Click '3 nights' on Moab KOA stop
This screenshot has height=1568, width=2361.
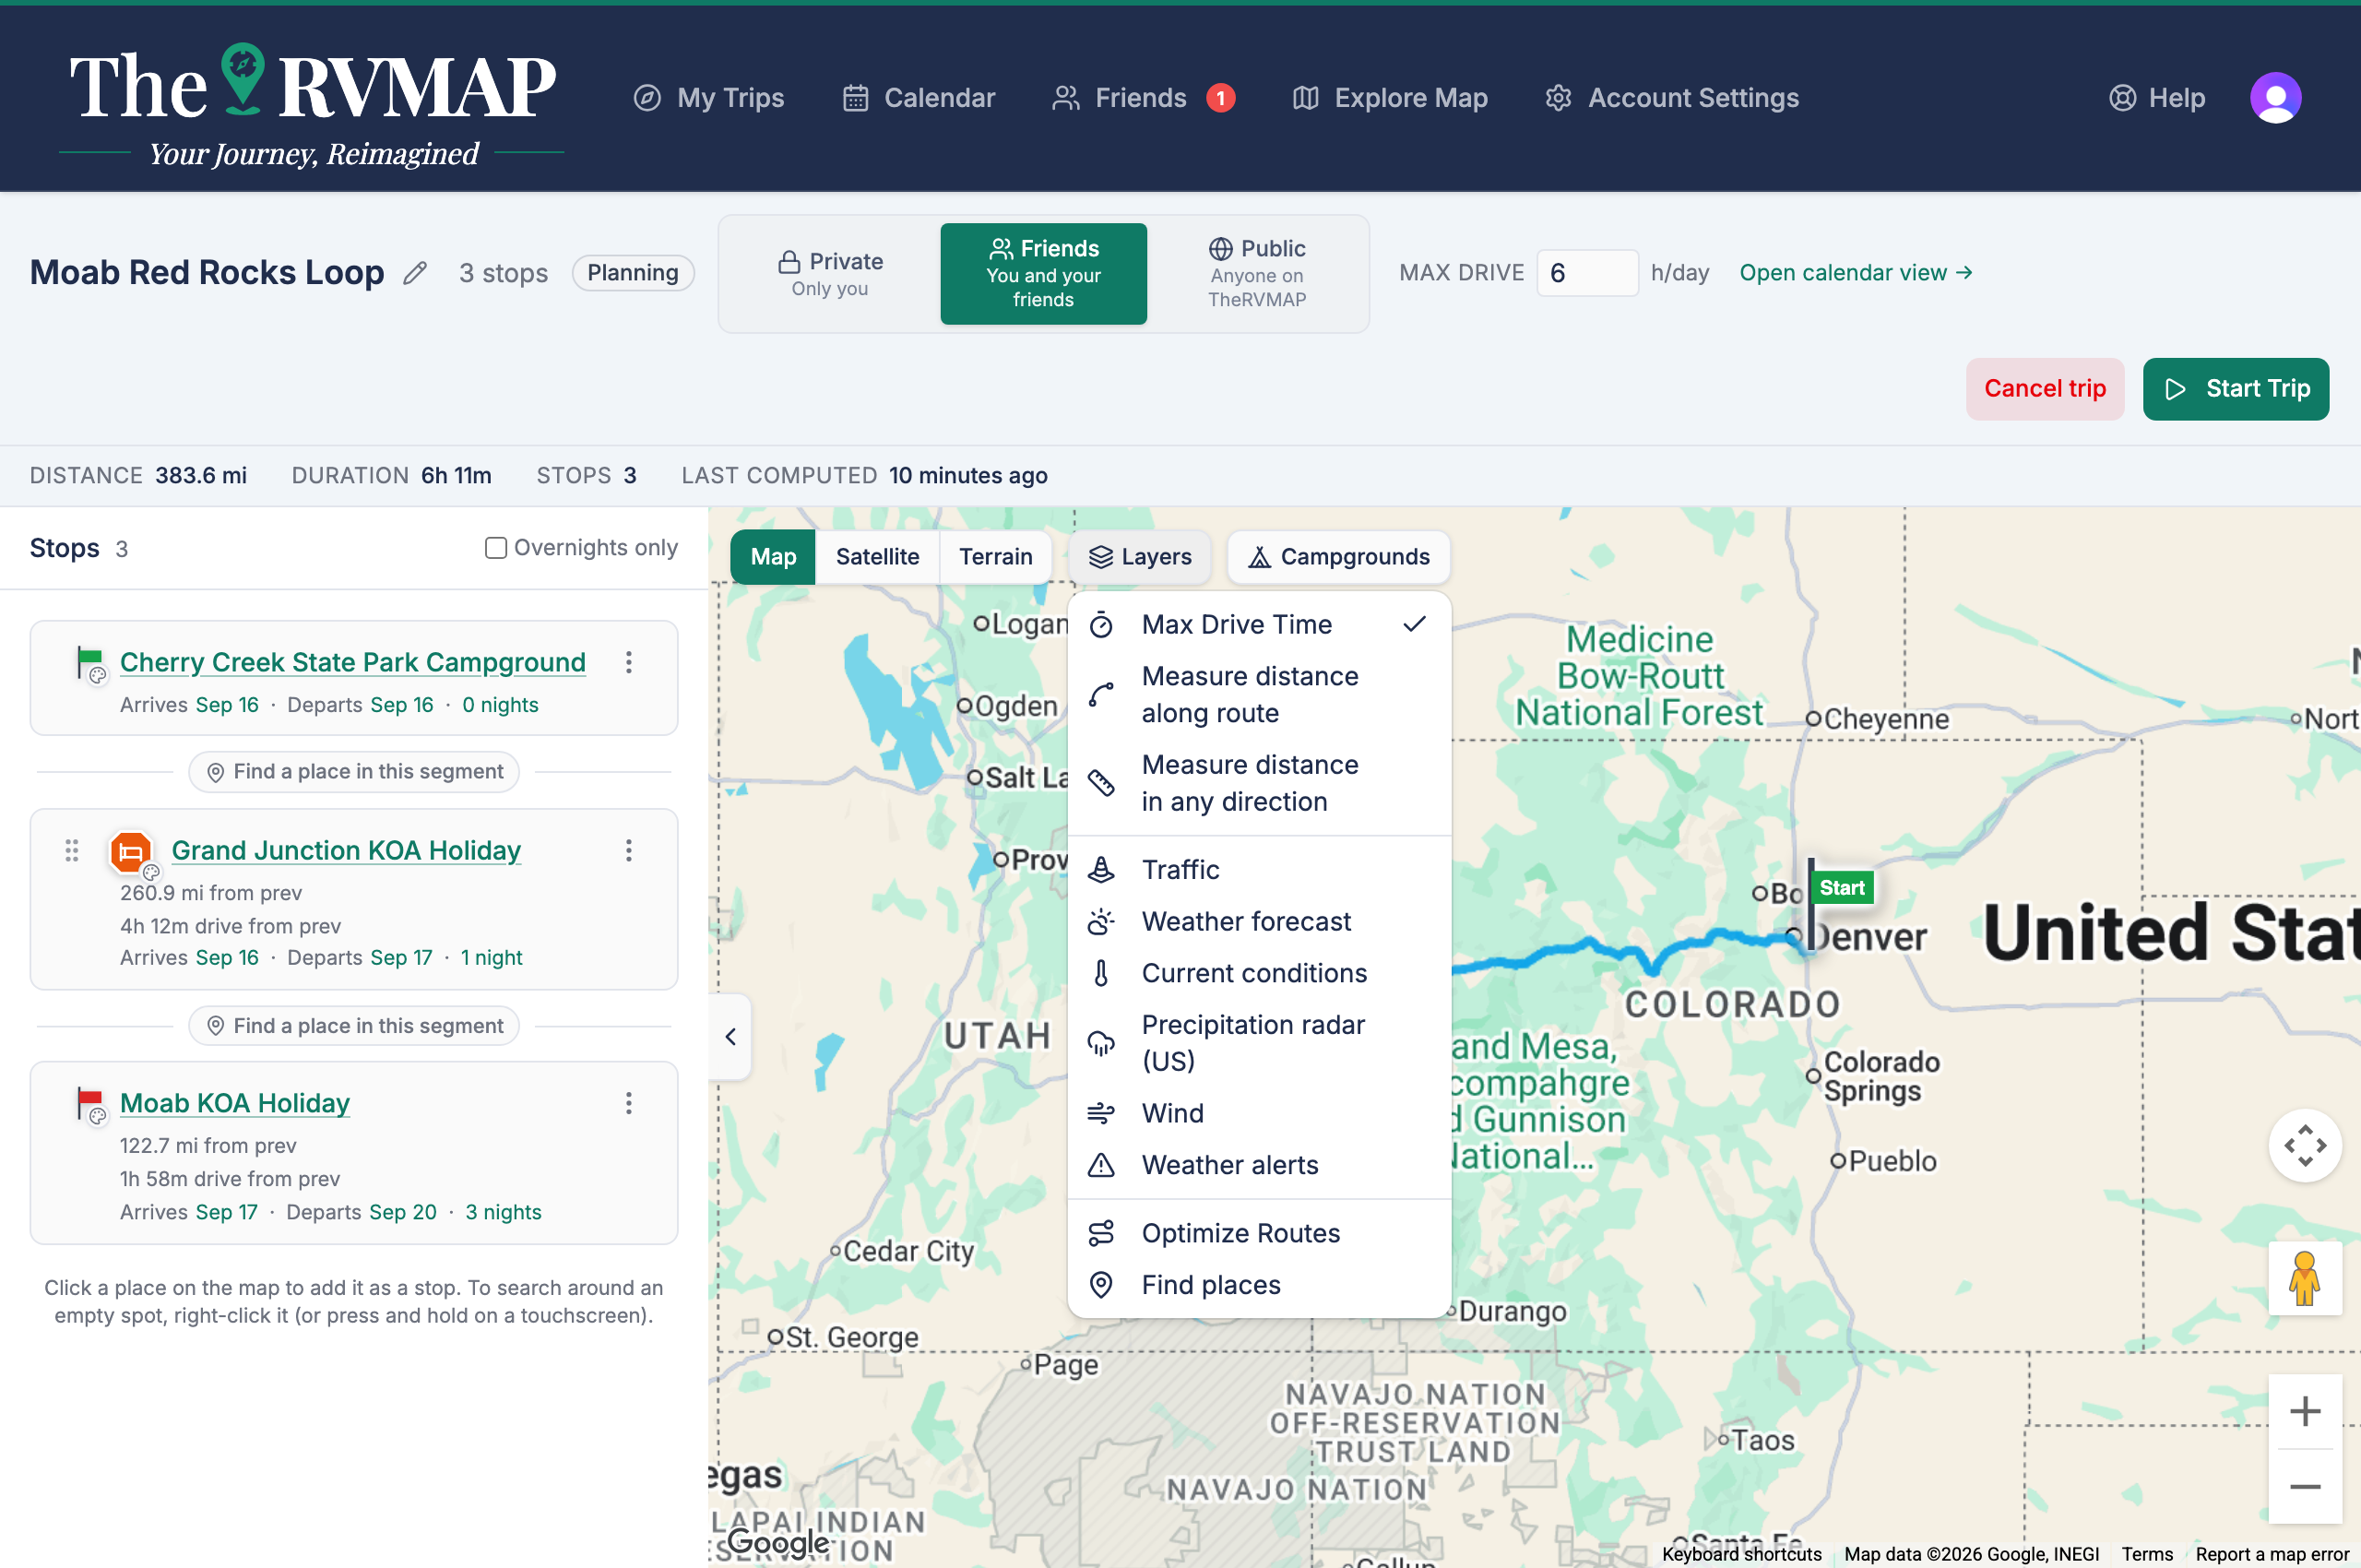[503, 1212]
